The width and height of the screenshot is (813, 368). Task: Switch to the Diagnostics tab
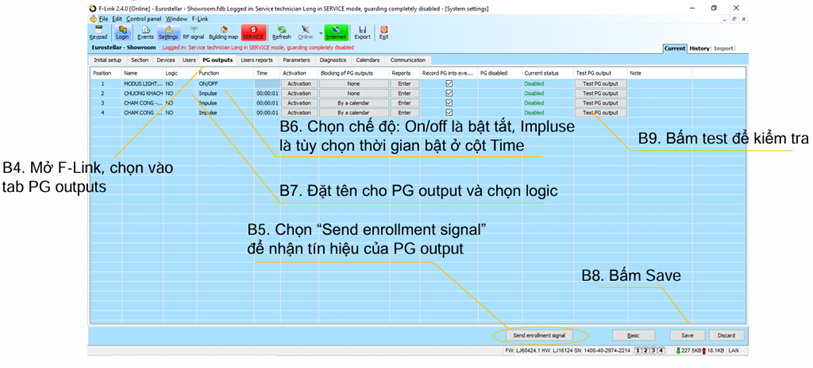click(x=333, y=60)
